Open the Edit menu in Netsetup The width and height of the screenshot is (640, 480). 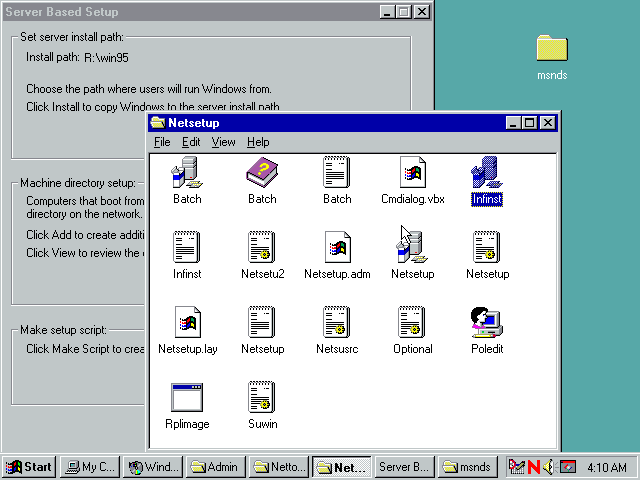click(191, 142)
